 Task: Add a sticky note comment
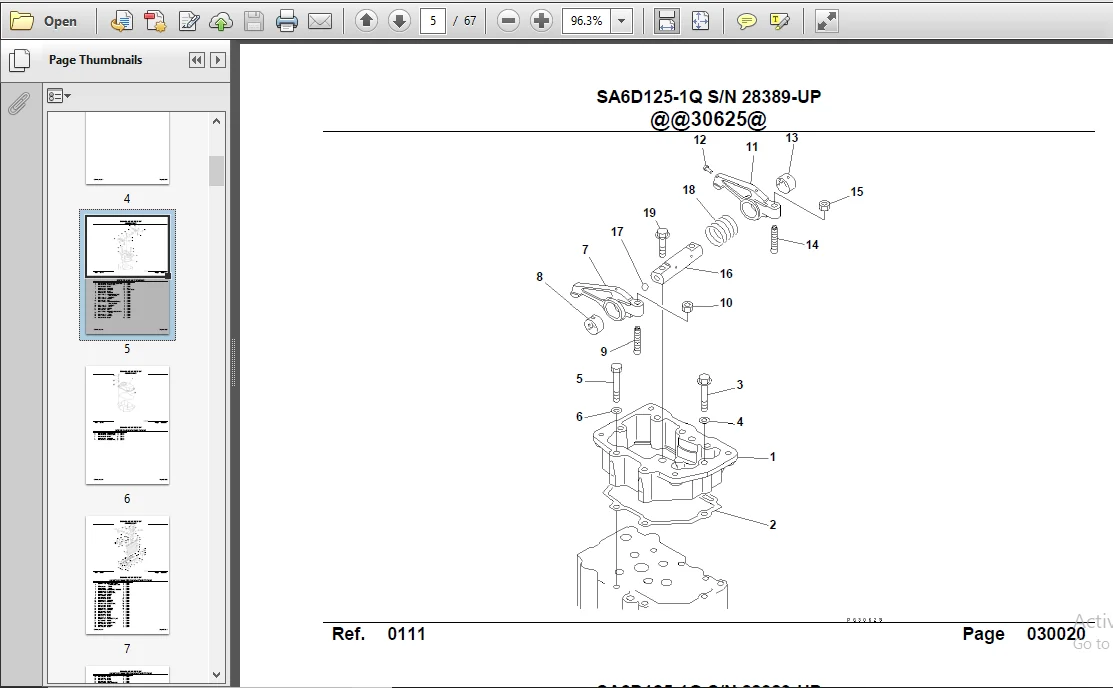point(747,21)
